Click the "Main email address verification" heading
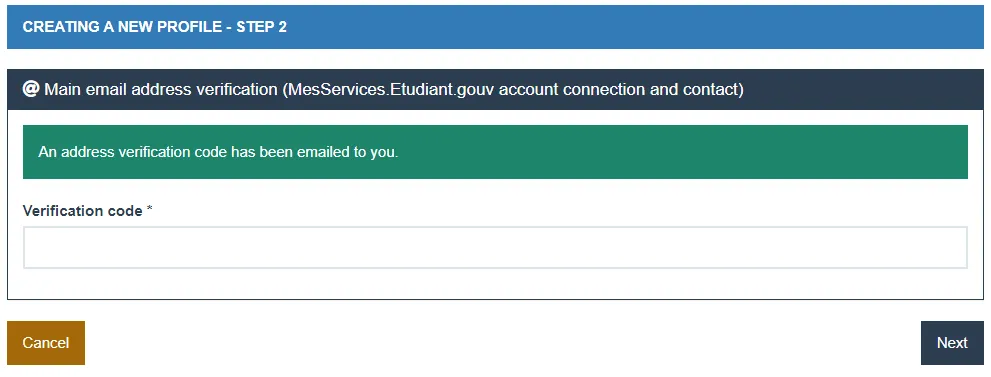Viewport: 991px width, 377px height. [161, 90]
